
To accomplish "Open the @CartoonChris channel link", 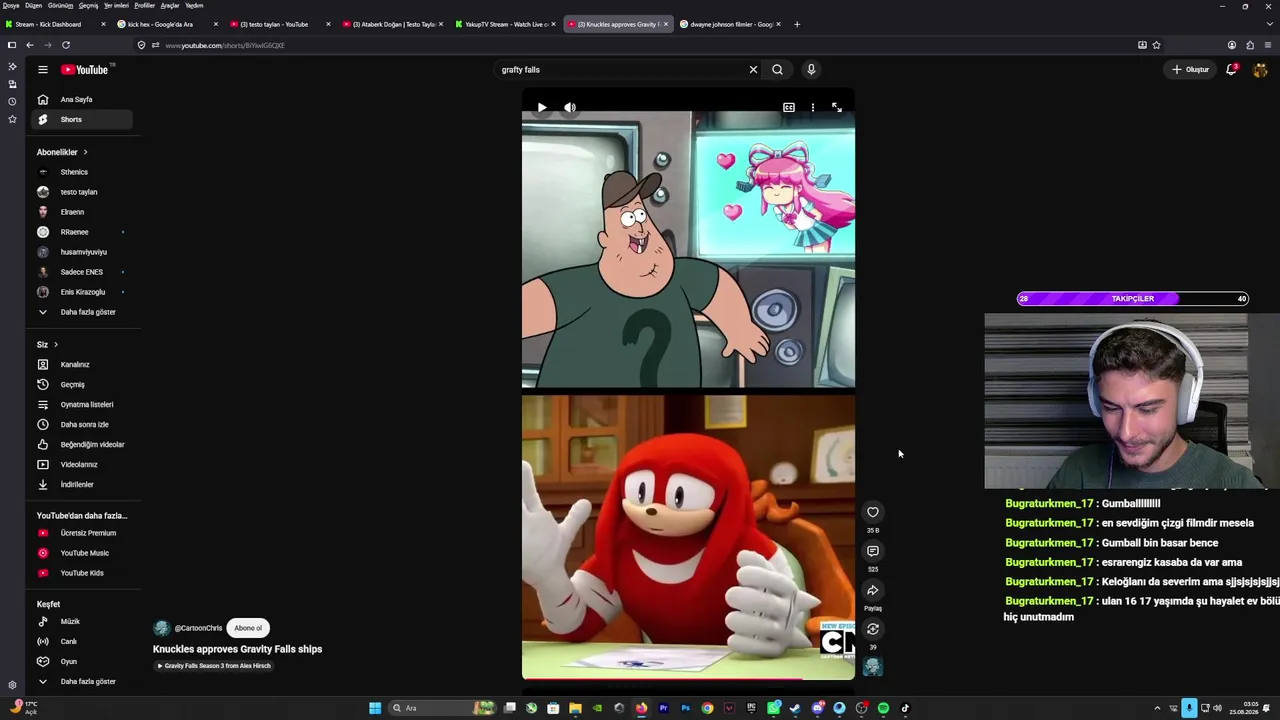I will pos(198,628).
